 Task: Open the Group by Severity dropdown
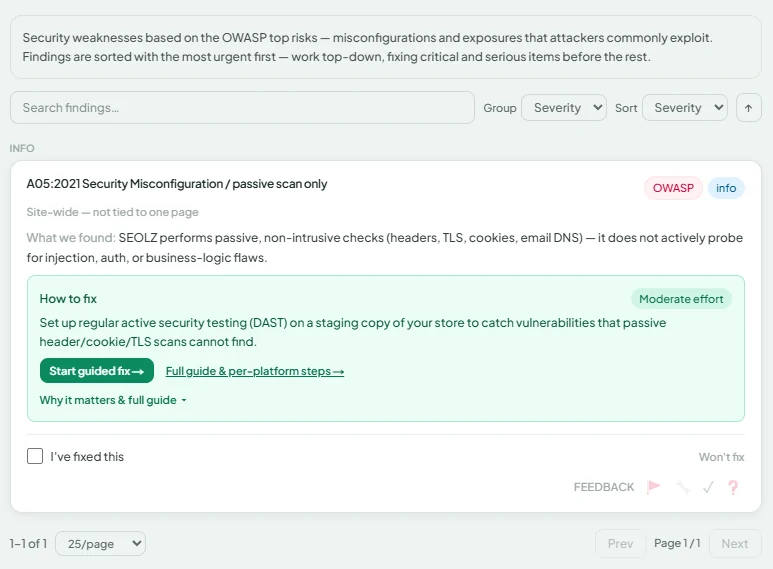(x=564, y=107)
